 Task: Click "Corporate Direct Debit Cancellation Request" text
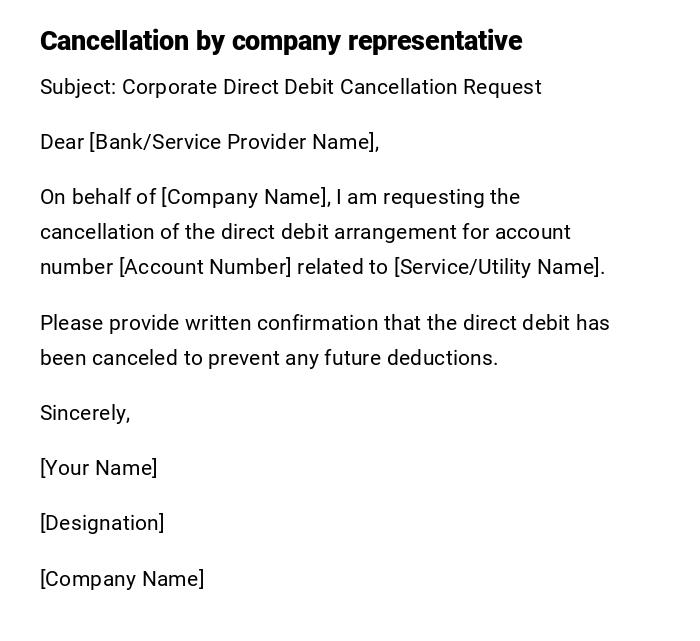(x=331, y=87)
